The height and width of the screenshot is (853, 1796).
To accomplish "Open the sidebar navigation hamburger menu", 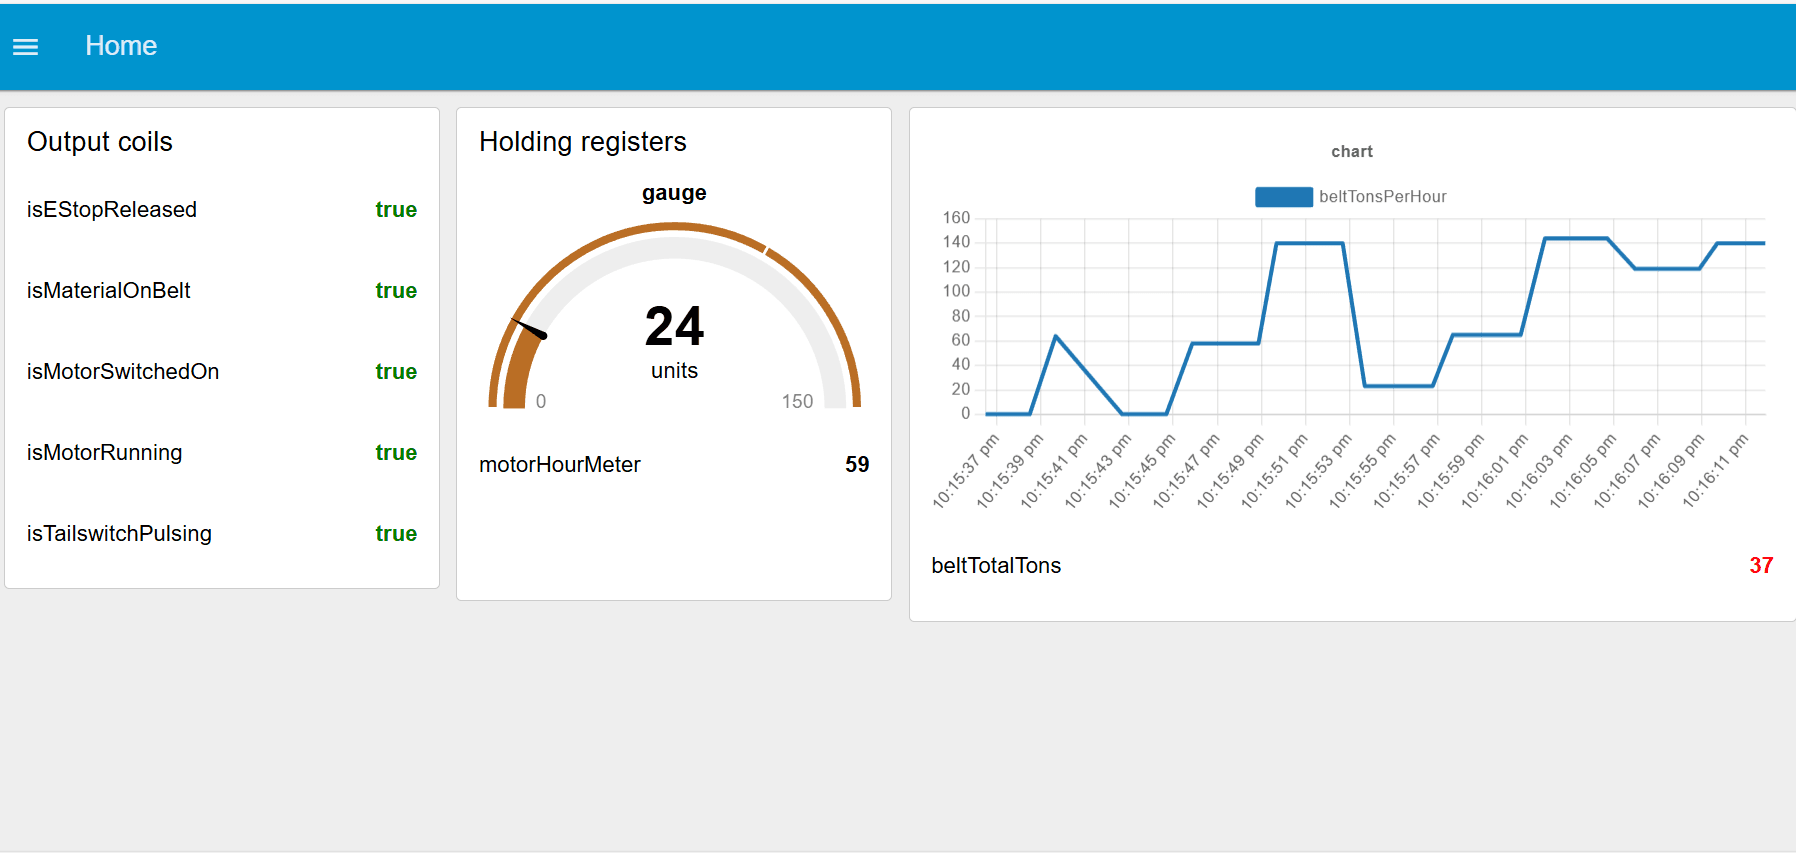I will (x=25, y=46).
